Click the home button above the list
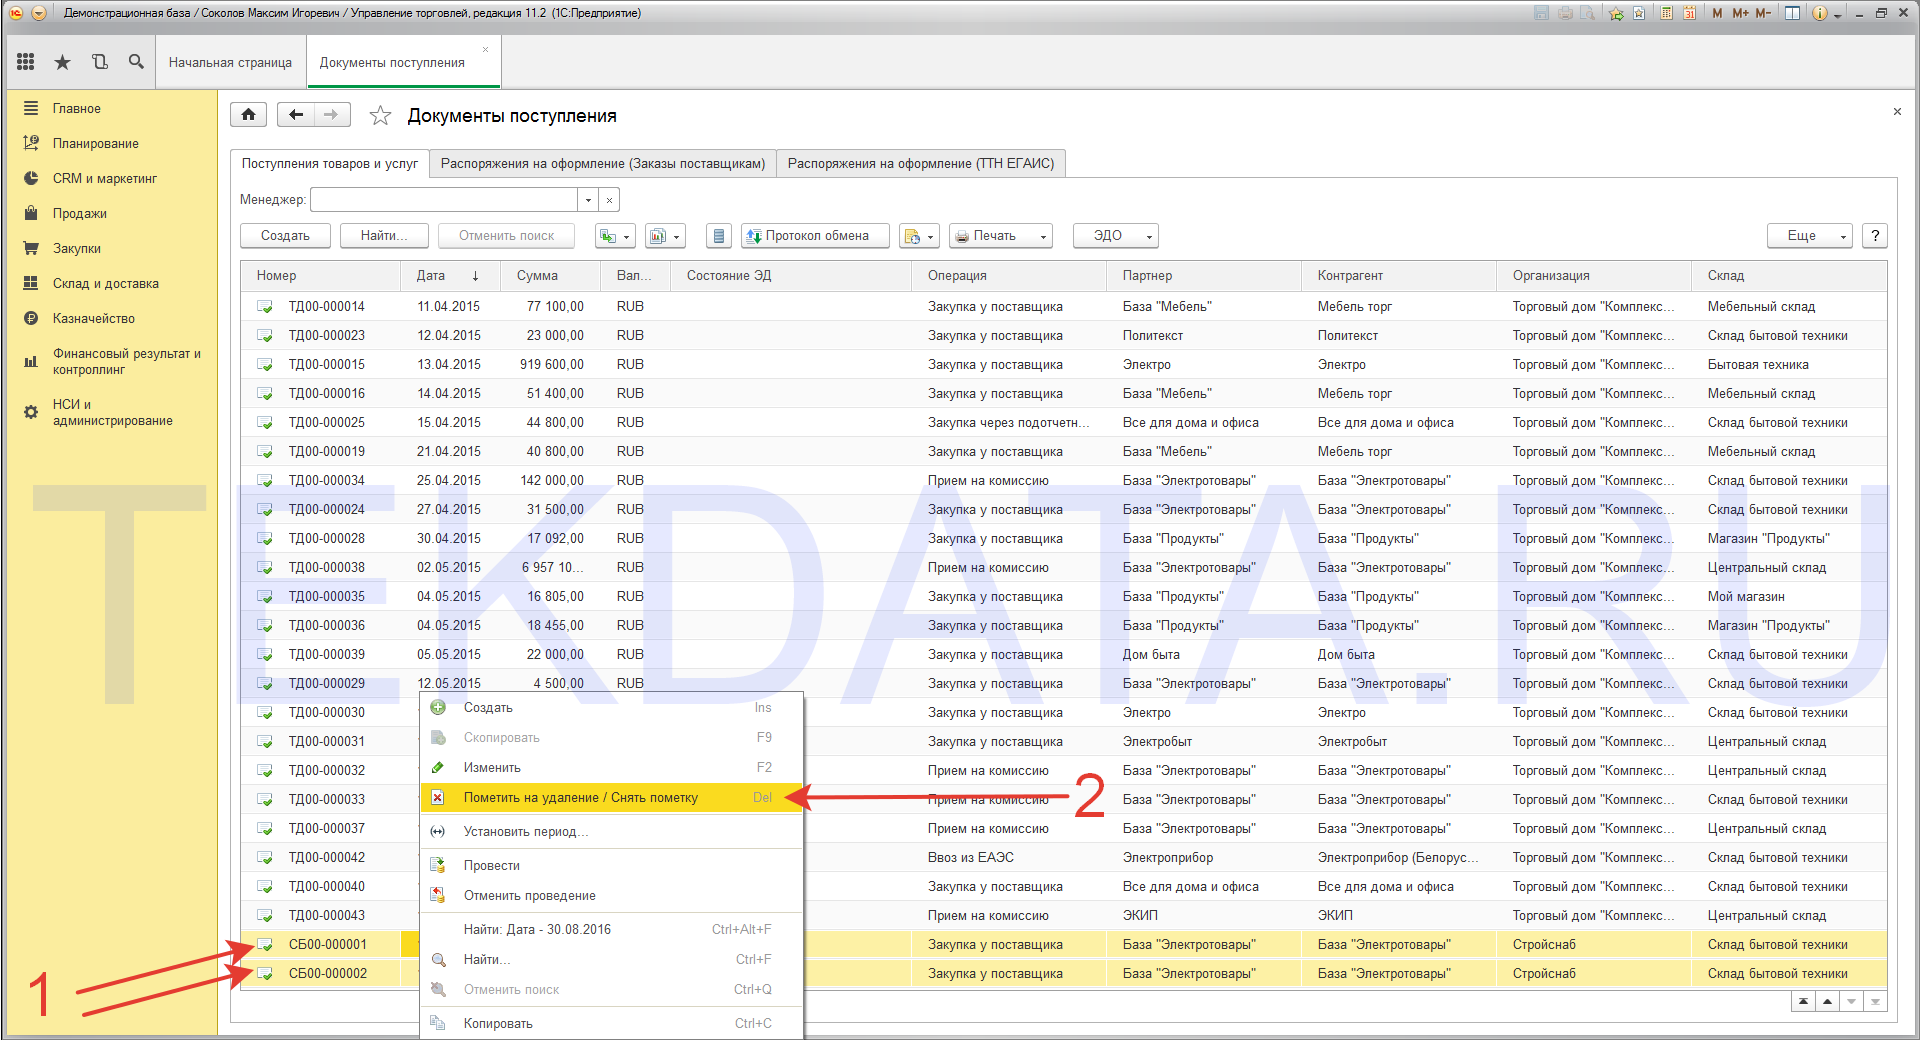 tap(248, 115)
